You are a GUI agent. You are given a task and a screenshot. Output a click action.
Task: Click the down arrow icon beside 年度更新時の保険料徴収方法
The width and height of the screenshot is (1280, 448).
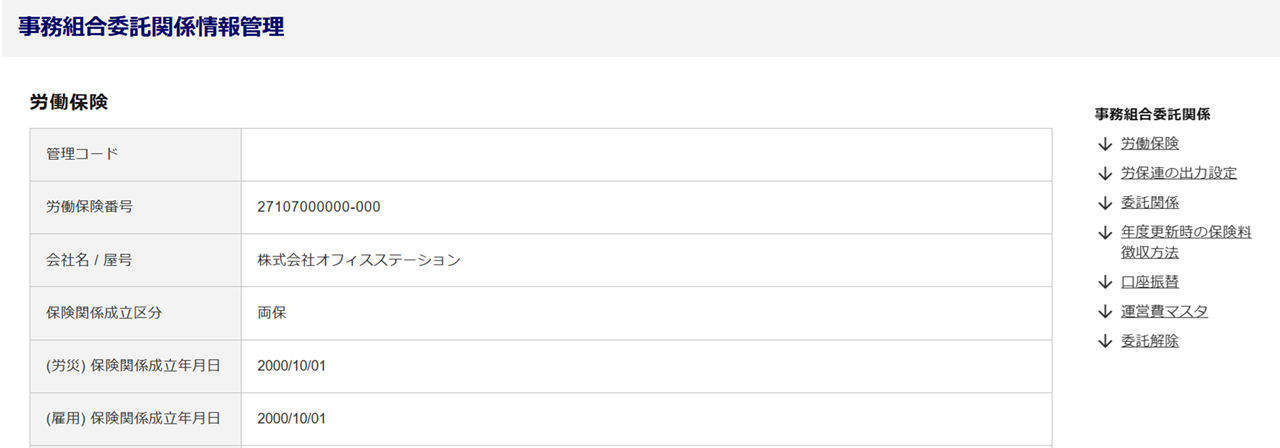pos(1105,233)
